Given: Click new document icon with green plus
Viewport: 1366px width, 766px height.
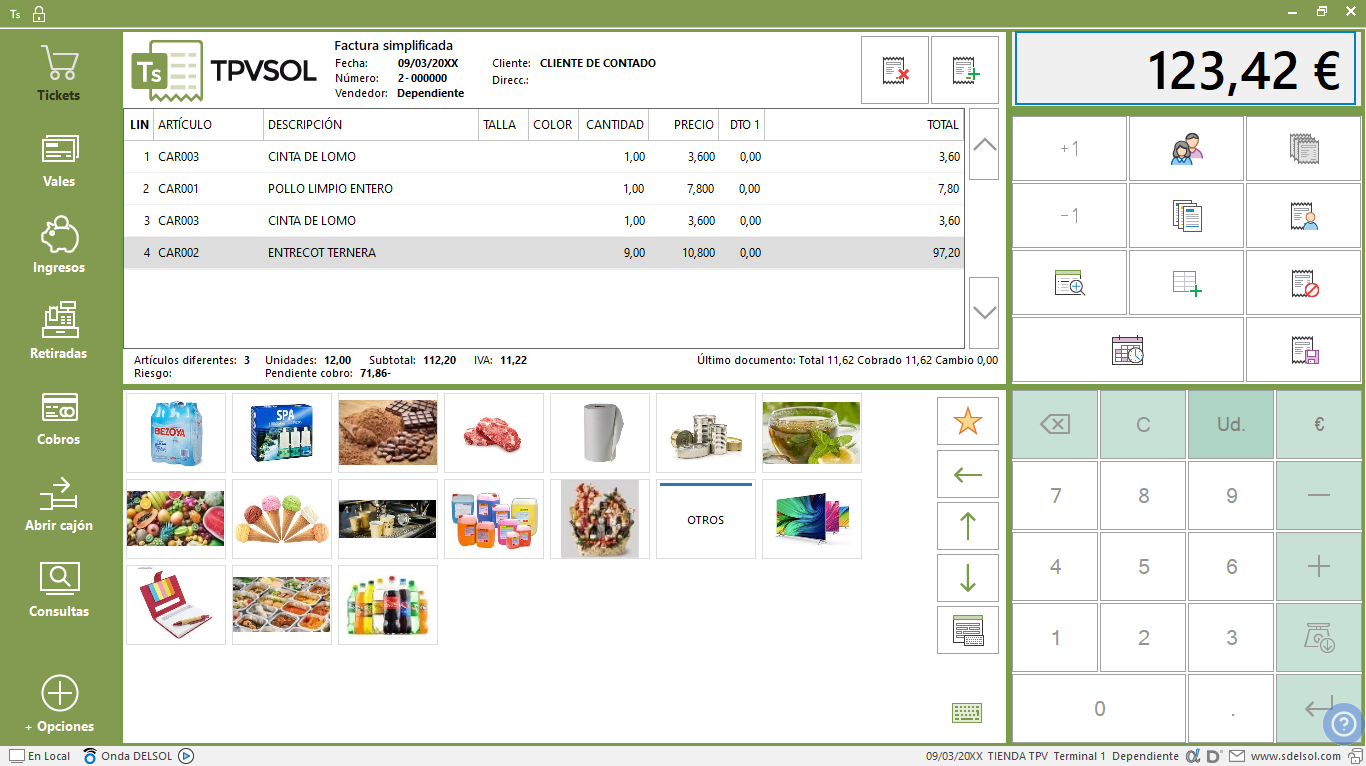Looking at the screenshot, I should (x=965, y=70).
